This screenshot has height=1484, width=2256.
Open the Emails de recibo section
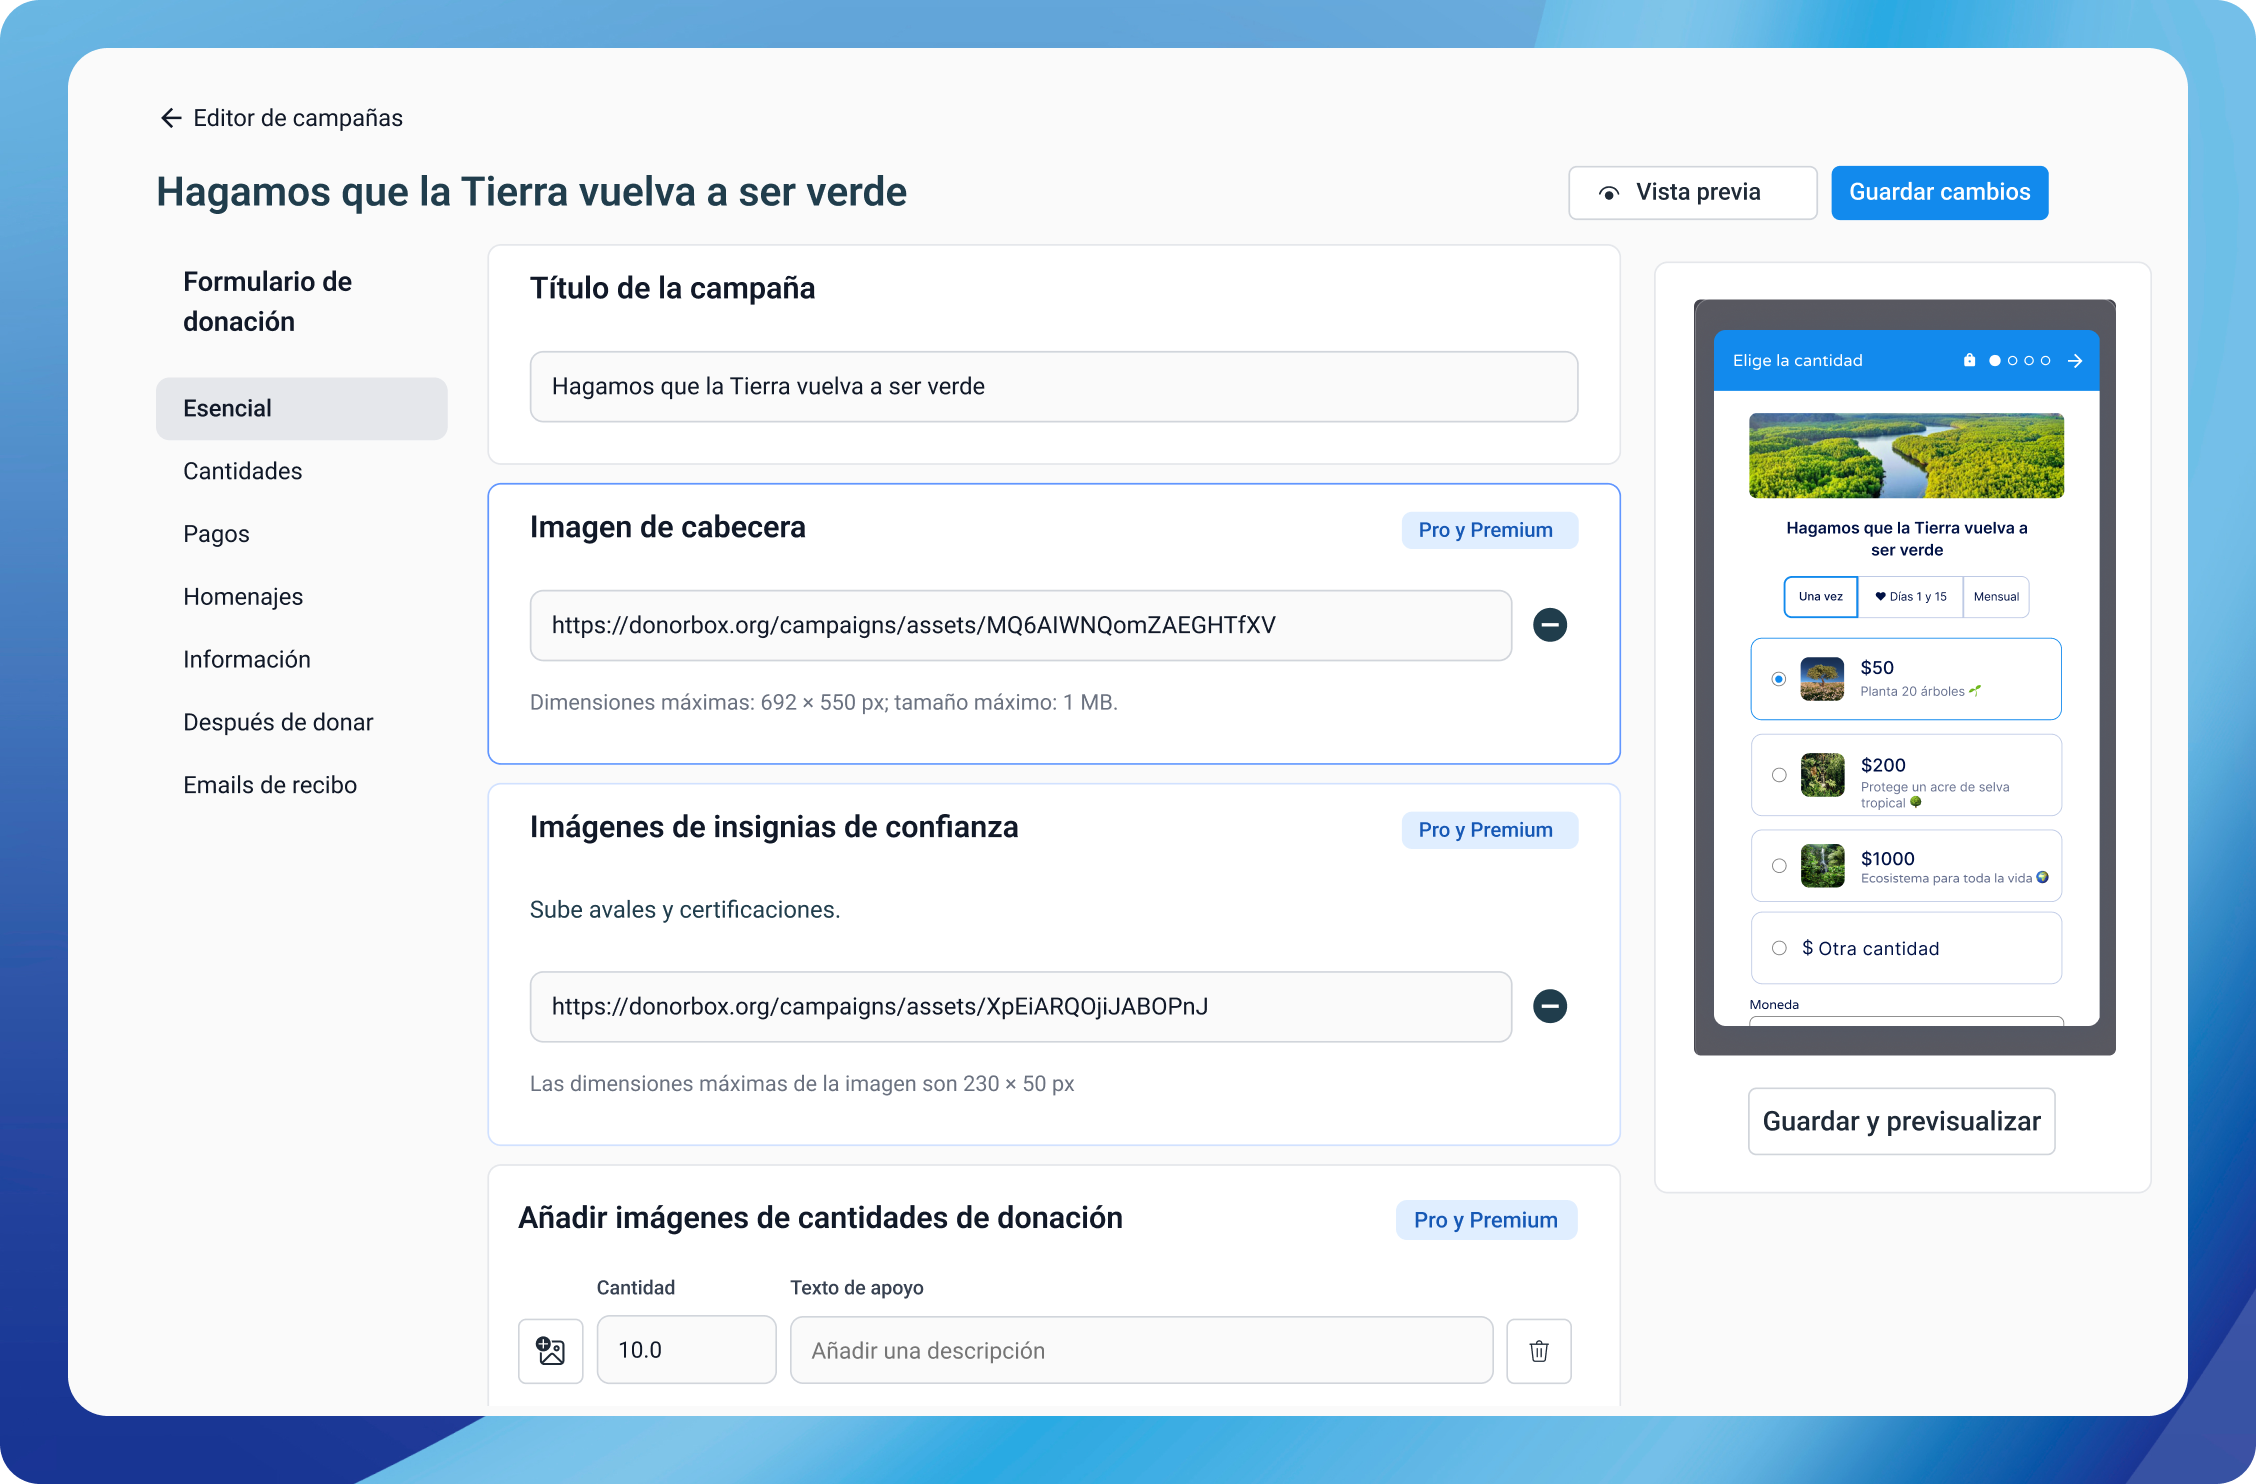point(270,786)
